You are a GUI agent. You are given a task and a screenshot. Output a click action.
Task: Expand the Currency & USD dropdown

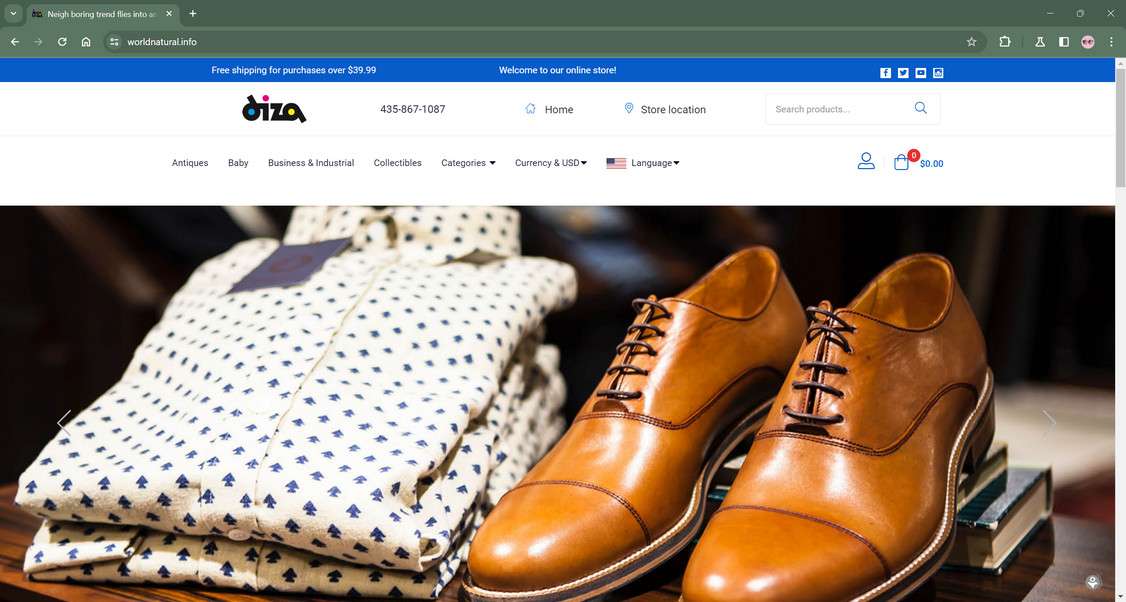pos(551,163)
